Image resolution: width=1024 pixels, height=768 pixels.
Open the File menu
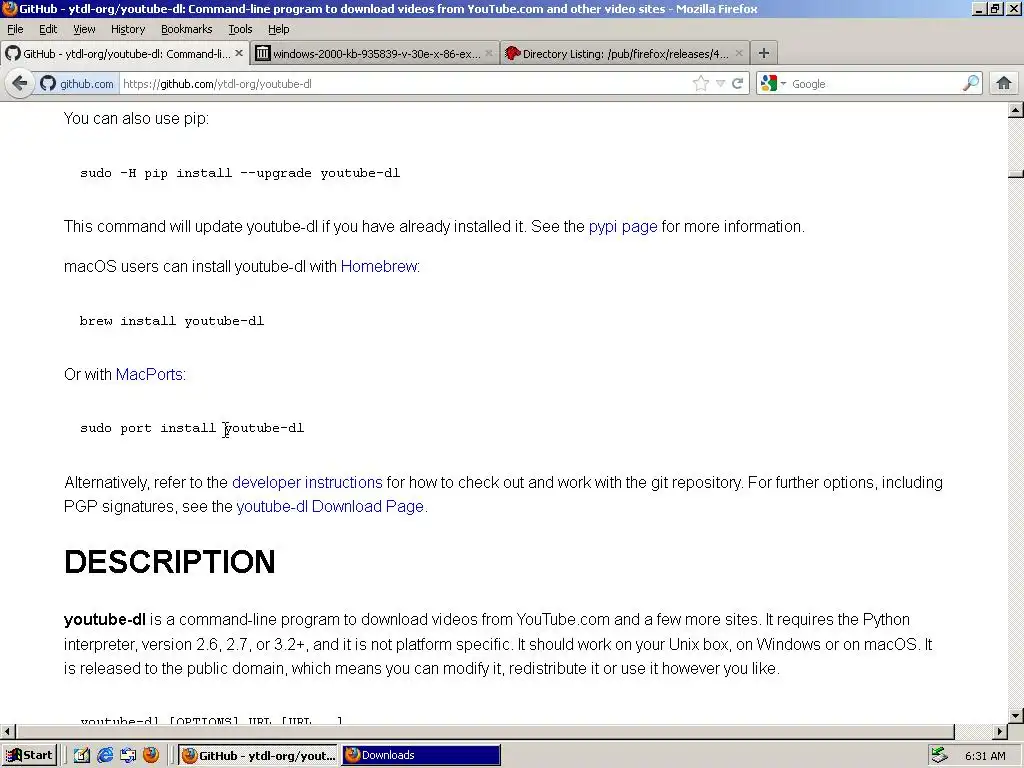[x=15, y=29]
